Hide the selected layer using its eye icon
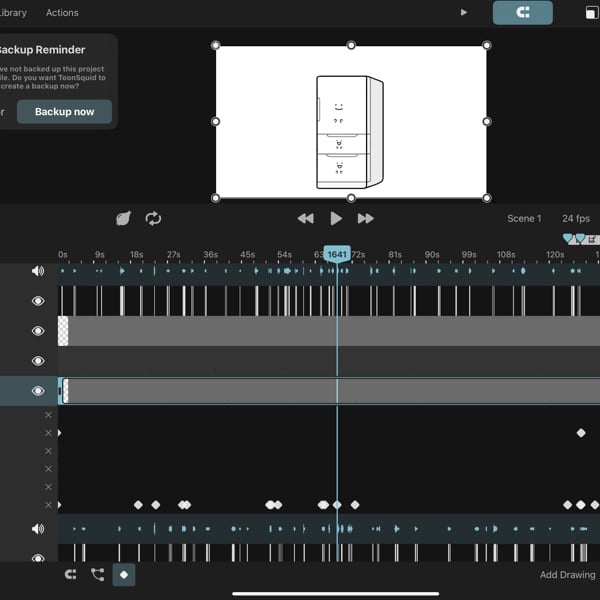 [x=38, y=391]
